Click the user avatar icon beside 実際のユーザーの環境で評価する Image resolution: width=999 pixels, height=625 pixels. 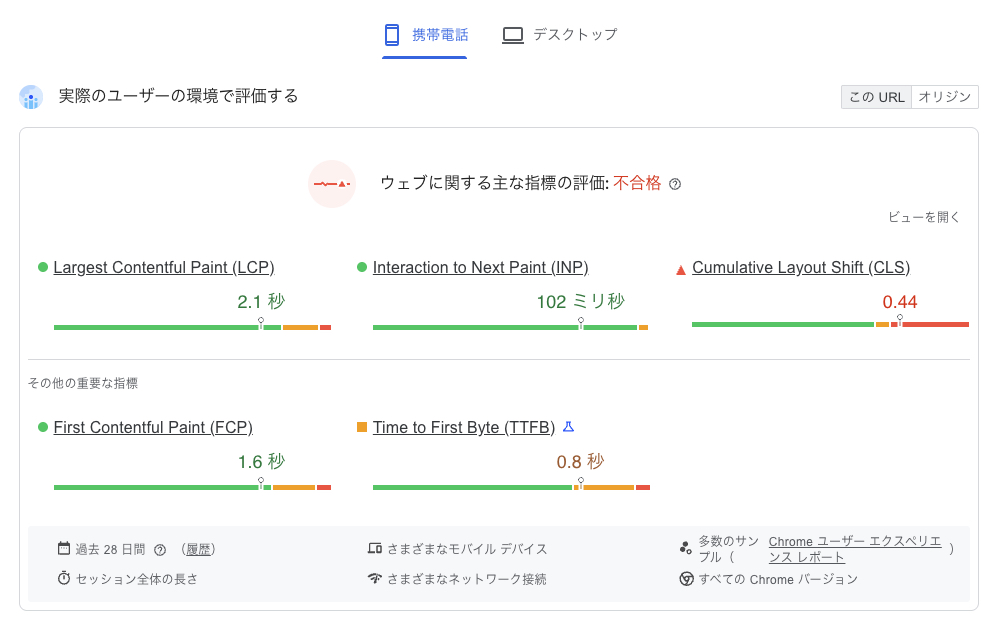pos(33,96)
